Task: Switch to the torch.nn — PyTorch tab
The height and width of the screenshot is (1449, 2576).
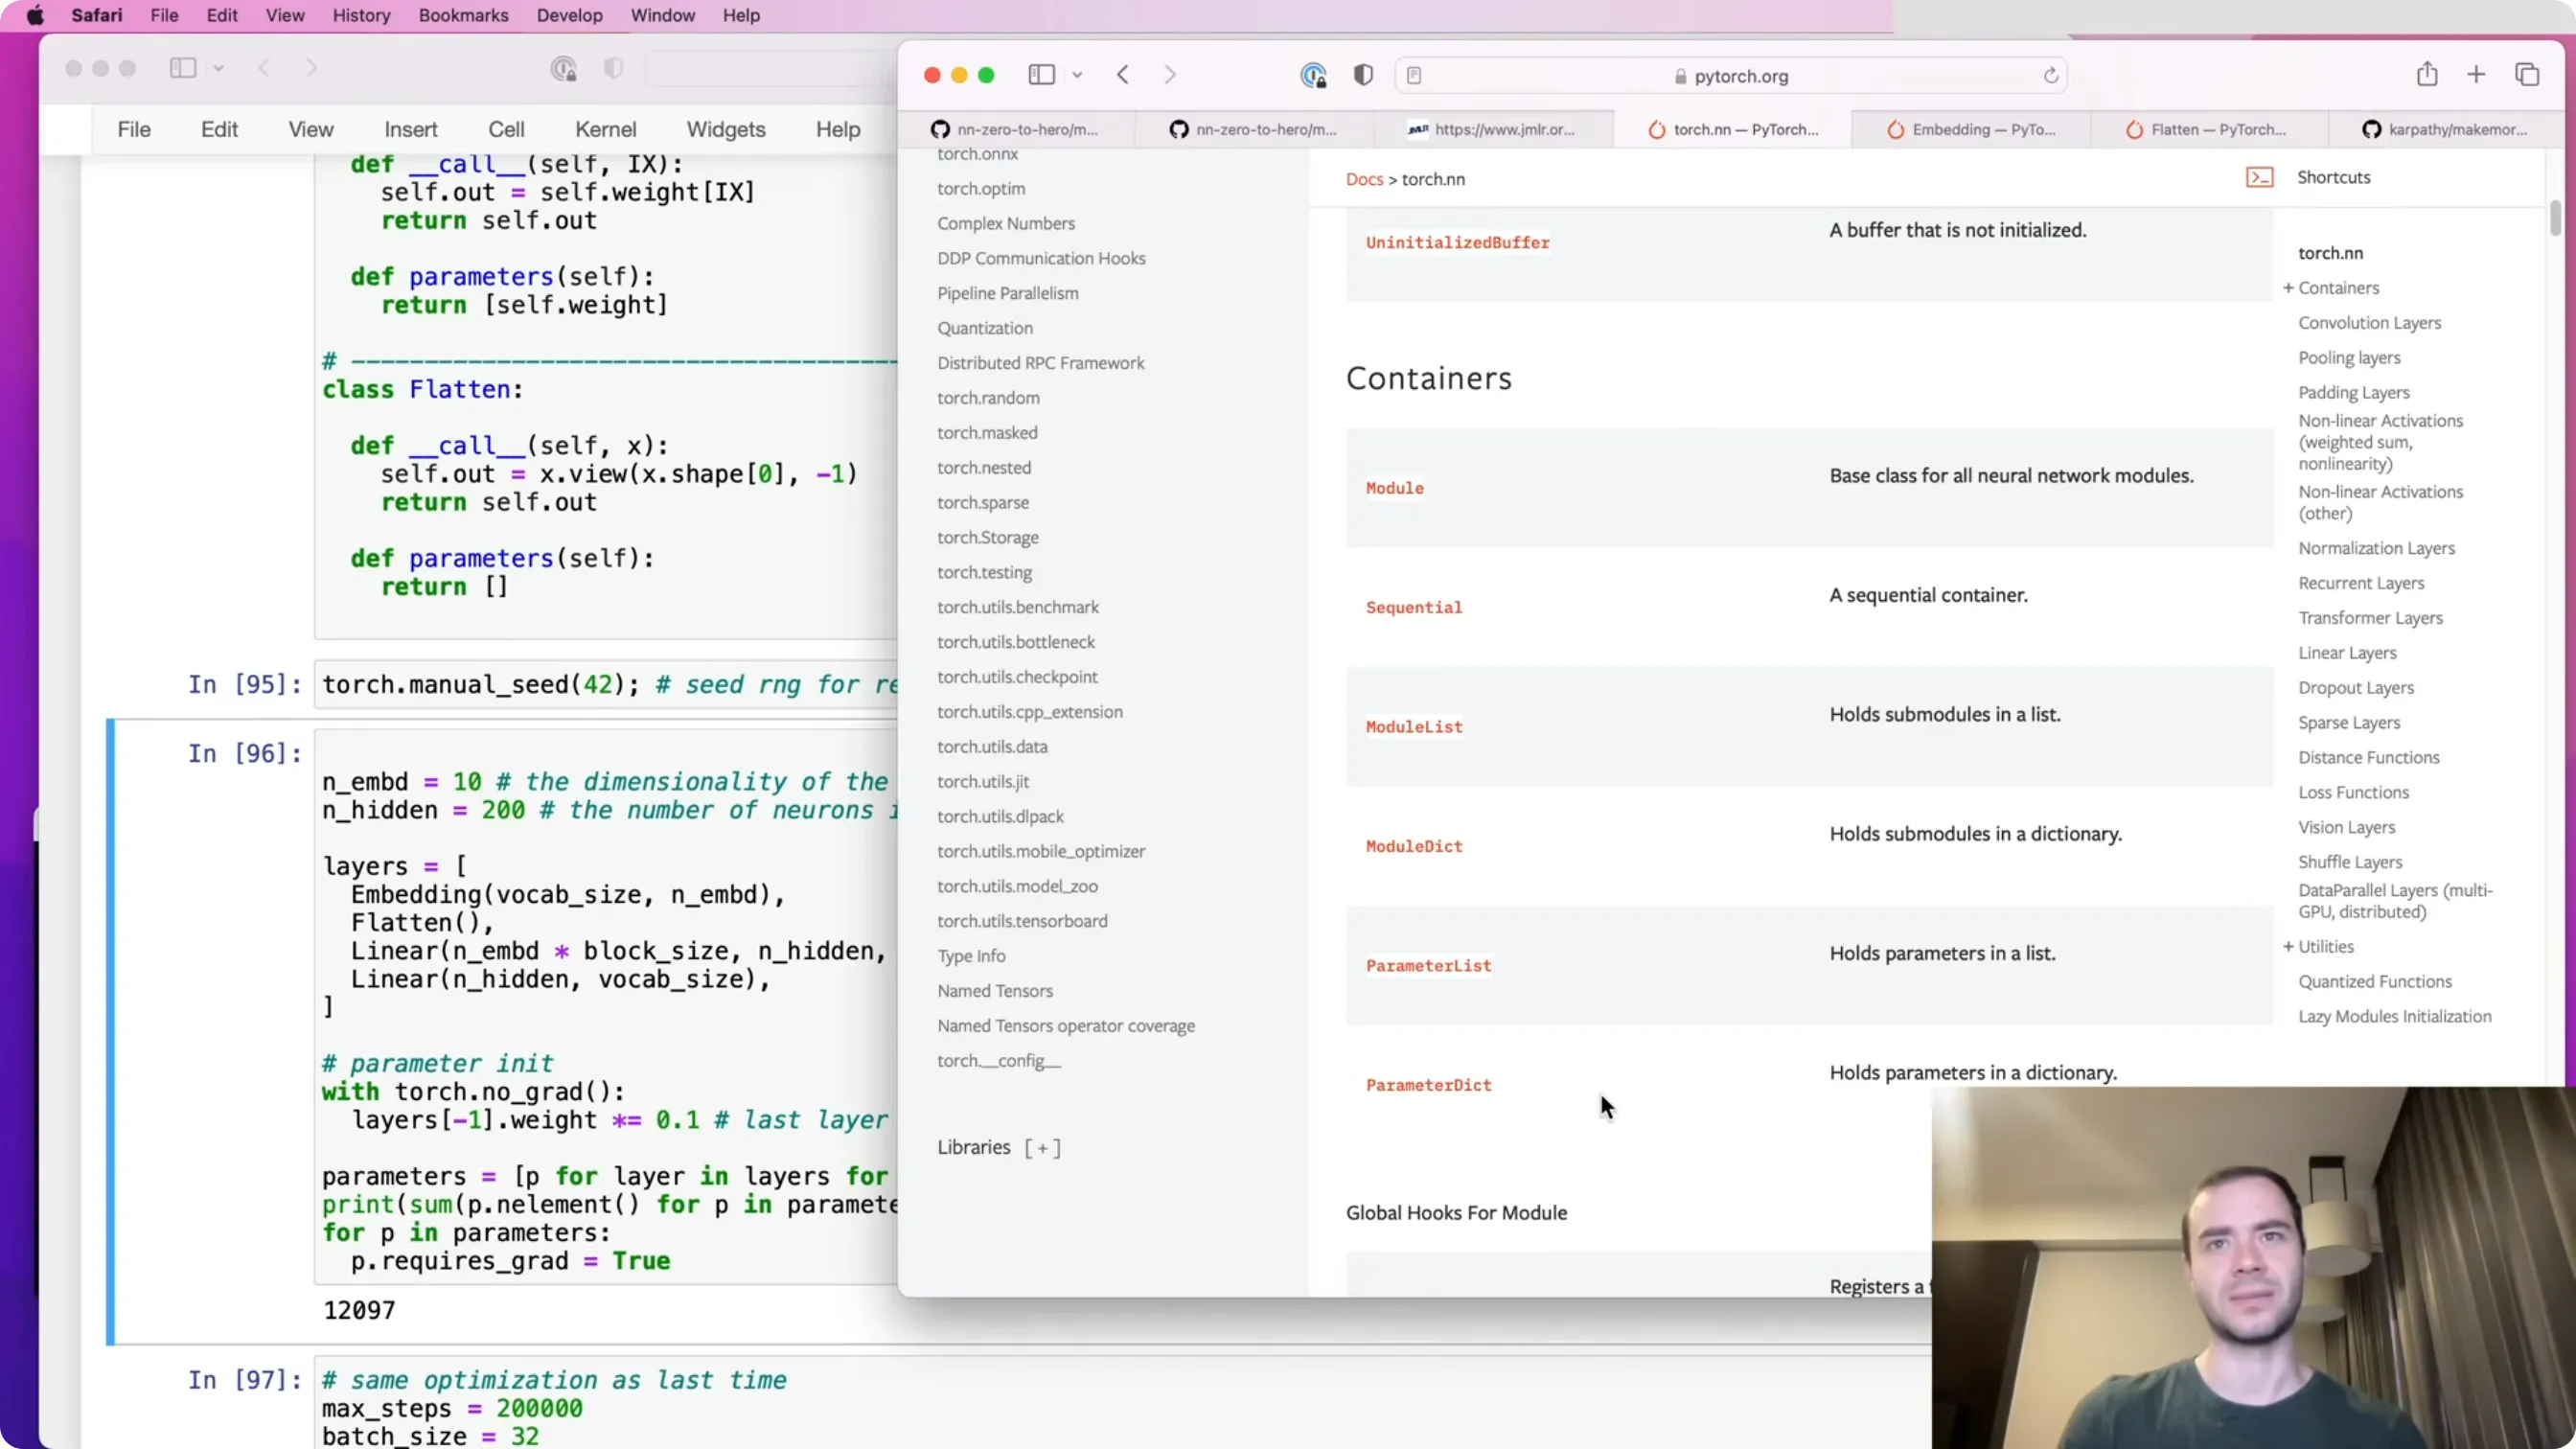Action: coord(1734,130)
